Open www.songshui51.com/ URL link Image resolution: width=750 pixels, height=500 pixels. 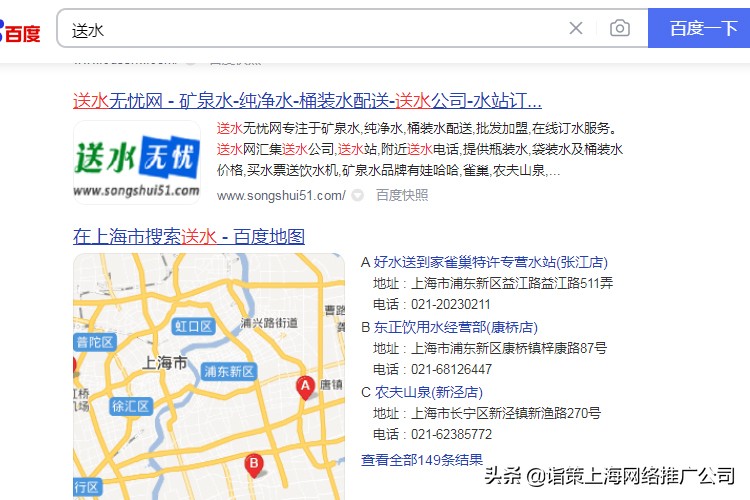(x=281, y=195)
